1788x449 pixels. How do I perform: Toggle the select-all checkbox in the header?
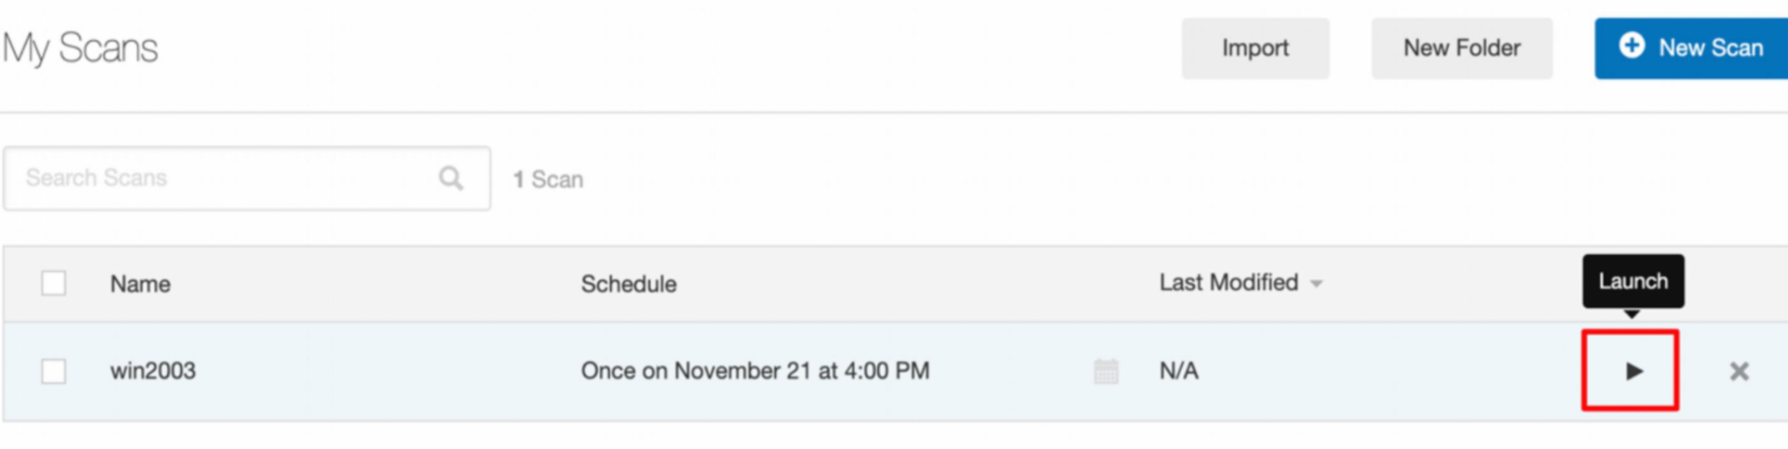point(54,284)
